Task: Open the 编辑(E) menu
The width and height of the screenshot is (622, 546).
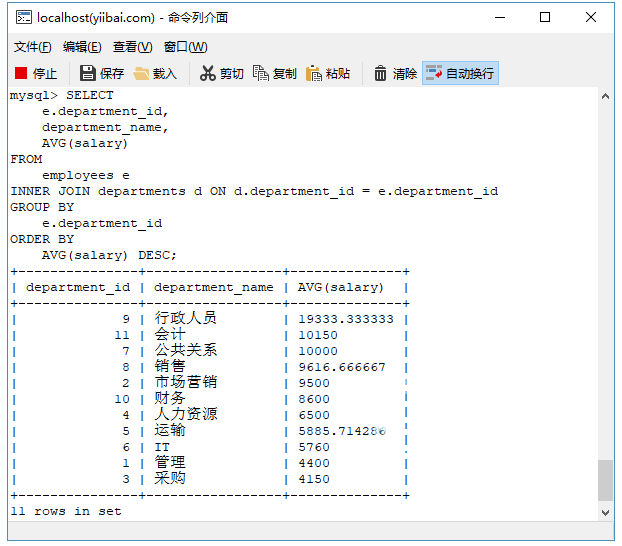Action: (82, 47)
